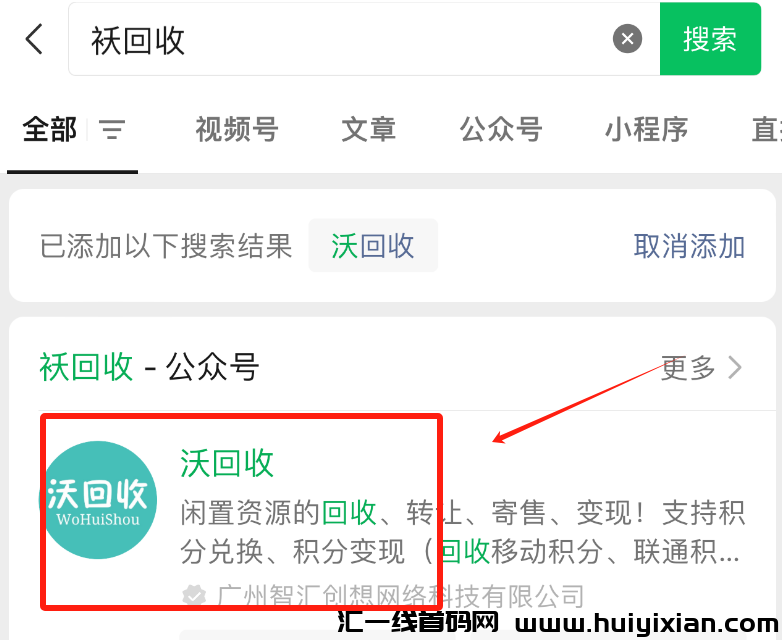This screenshot has width=782, height=640.
Task: Open the account description text starting 闲置资源
Action: pyautogui.click(x=462, y=532)
